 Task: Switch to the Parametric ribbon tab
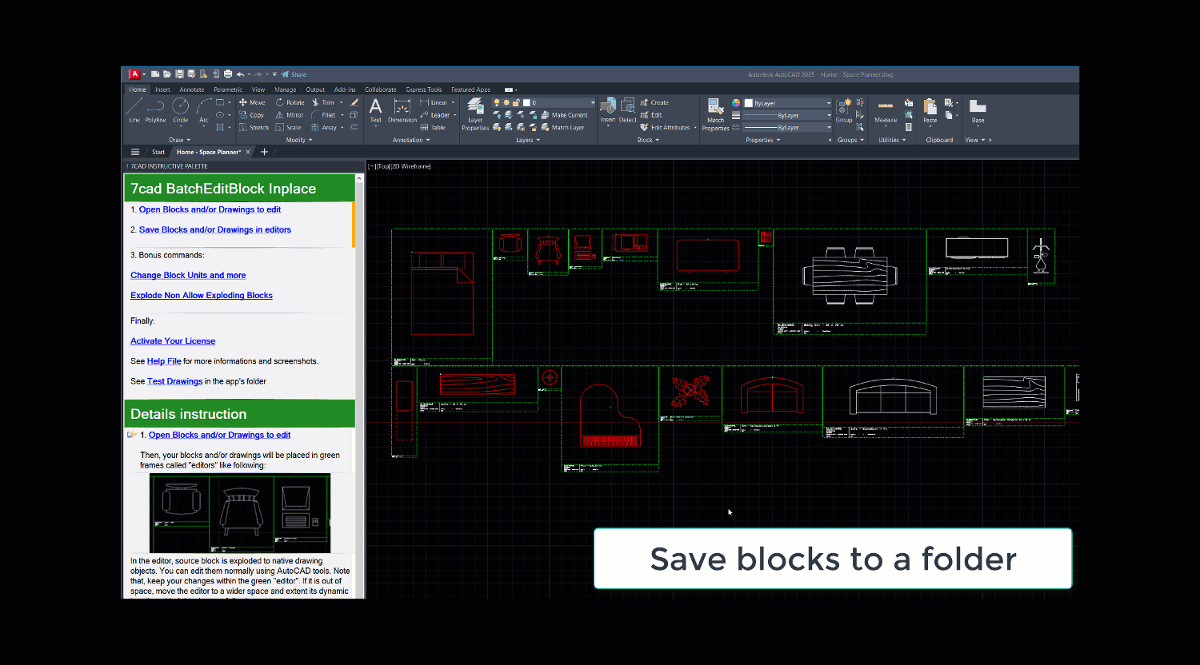point(228,89)
